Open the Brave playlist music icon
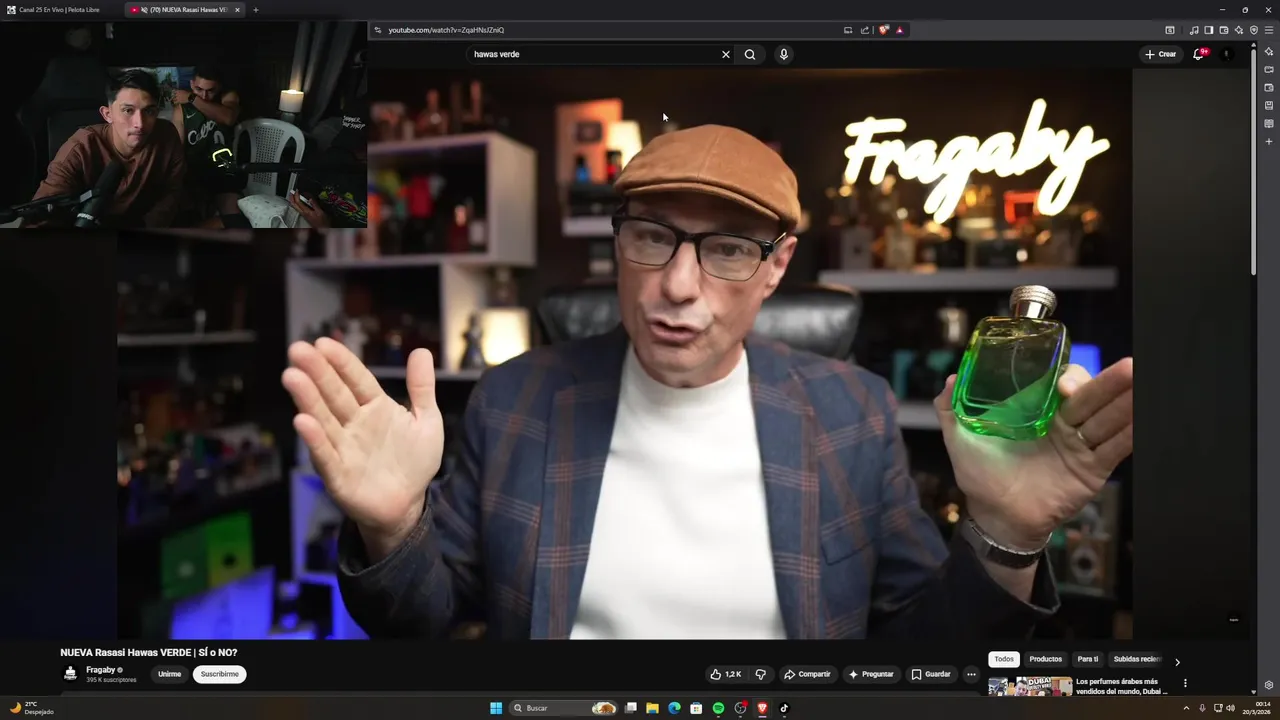1280x720 pixels. tap(1194, 30)
